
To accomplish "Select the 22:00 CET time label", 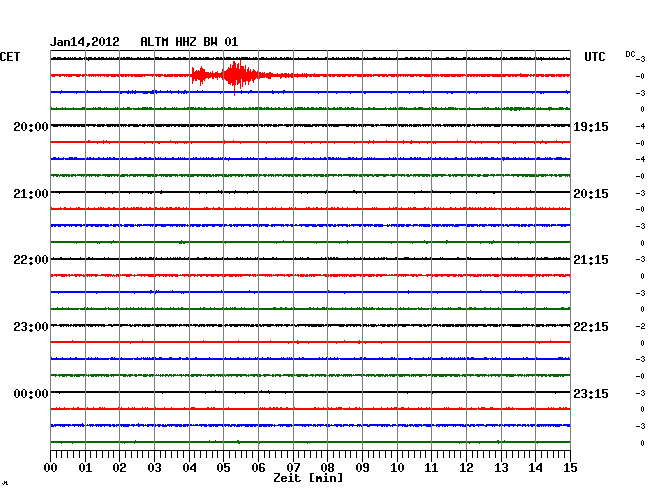I will (x=31, y=260).
